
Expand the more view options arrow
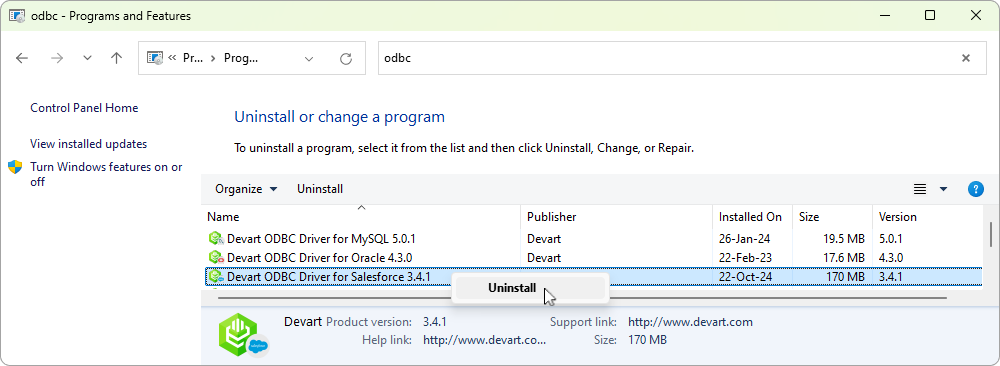943,189
